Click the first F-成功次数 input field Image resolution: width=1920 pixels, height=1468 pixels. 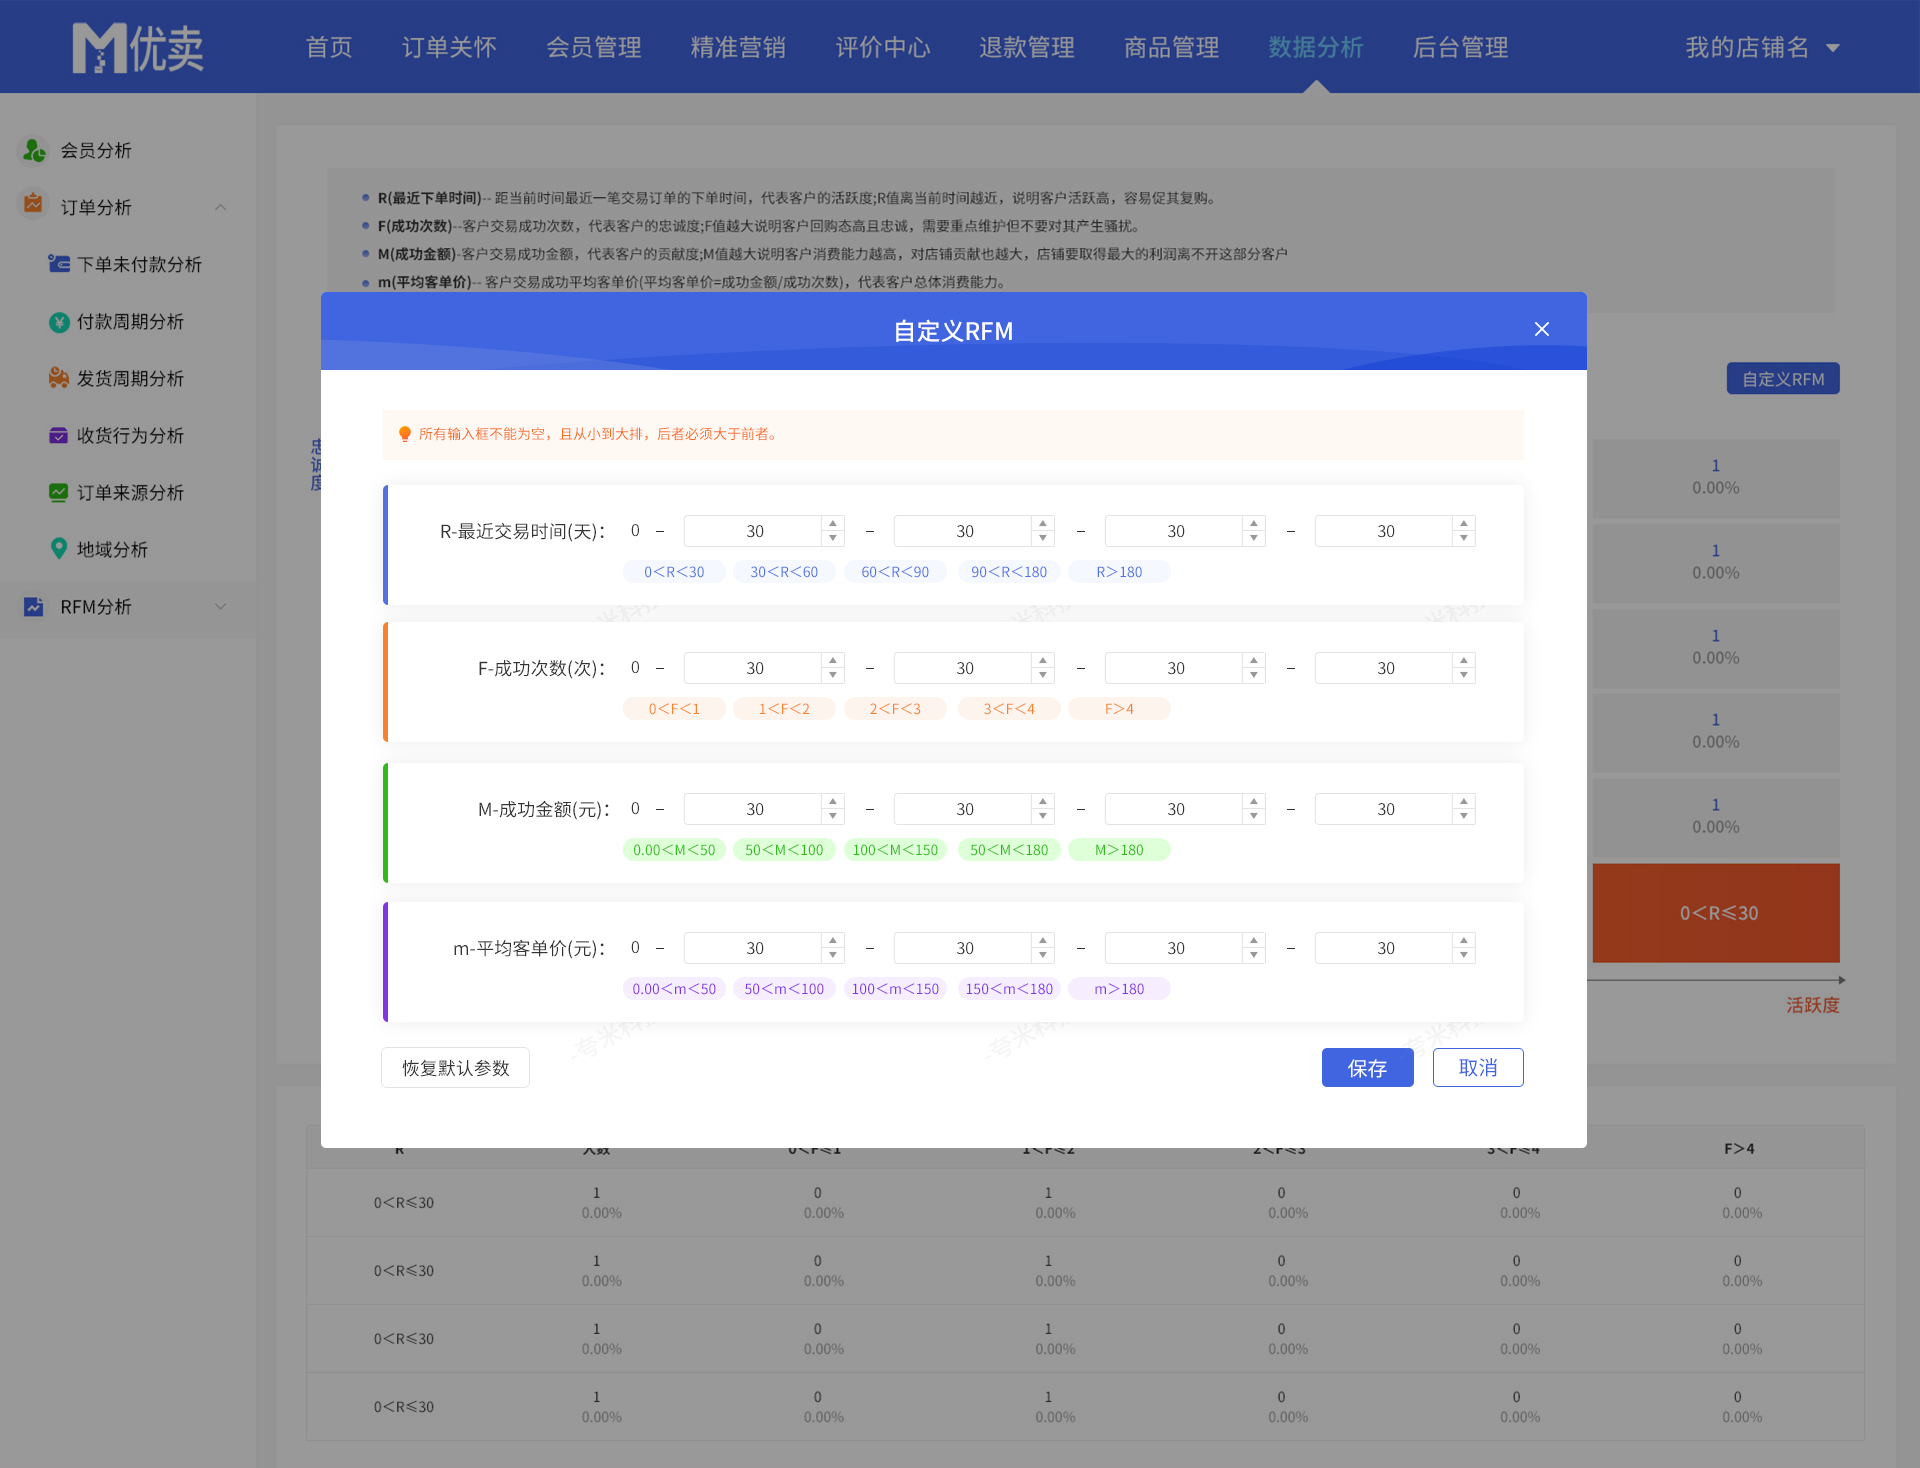(x=753, y=668)
